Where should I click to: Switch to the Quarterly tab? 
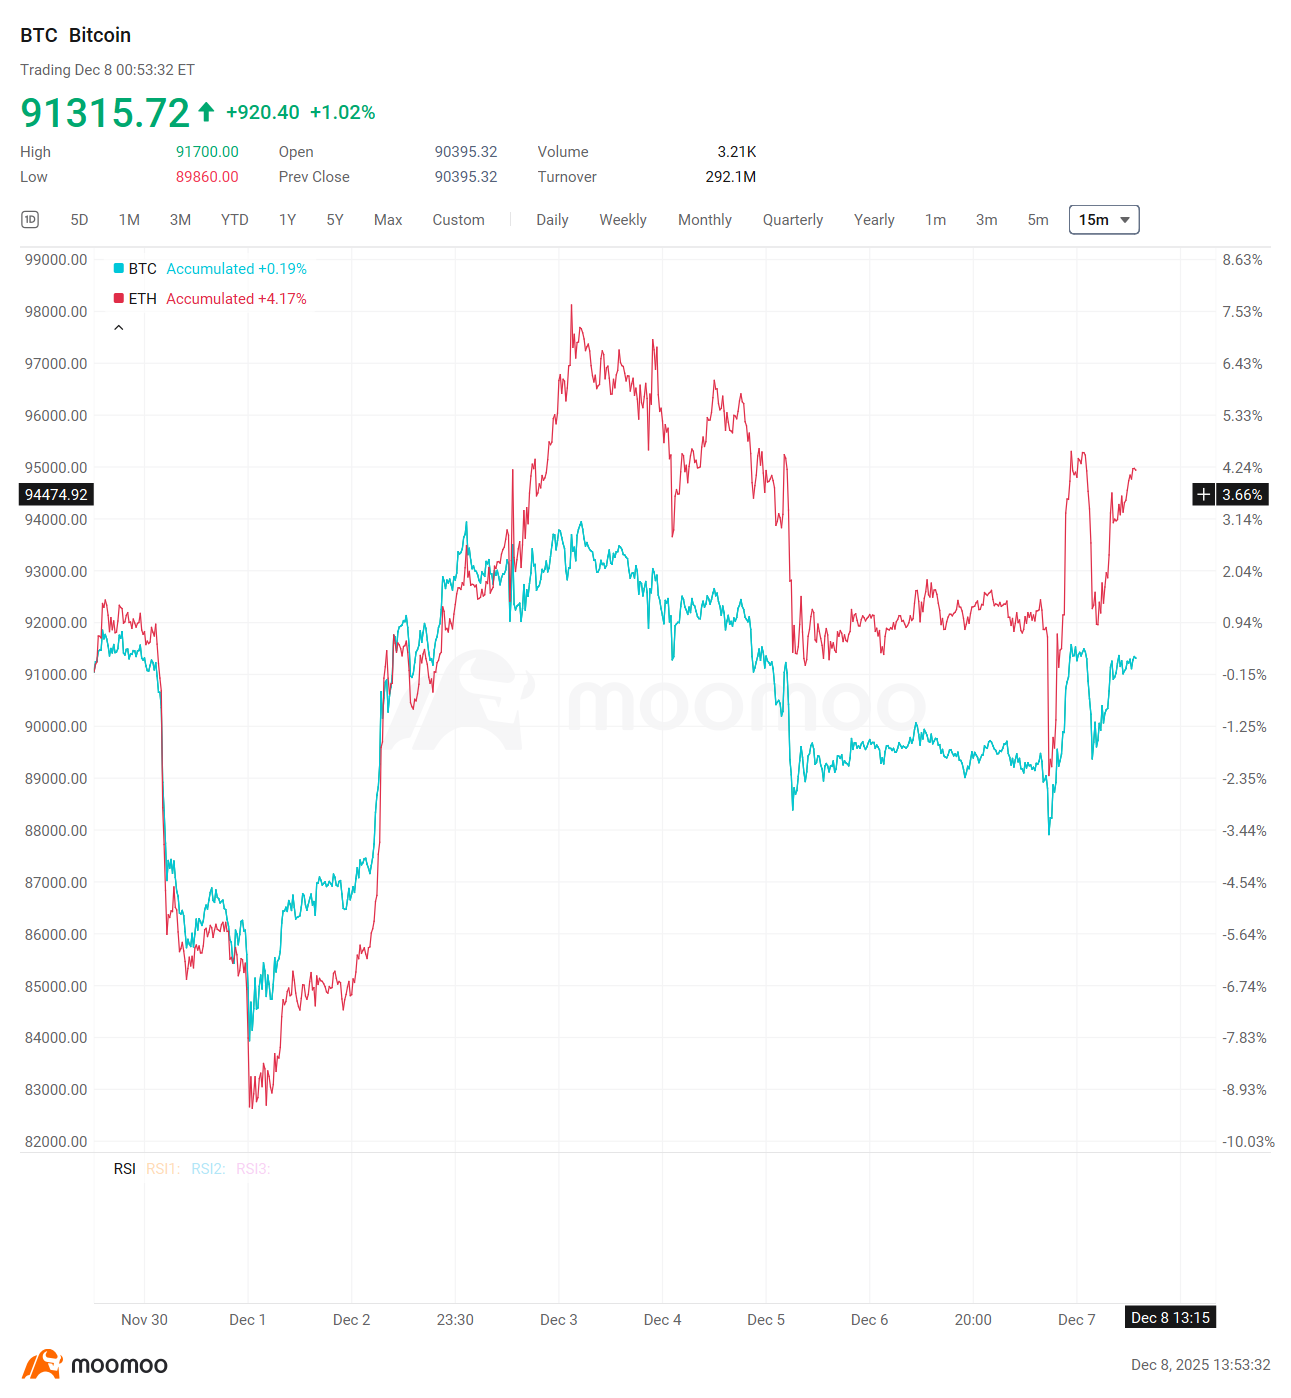792,219
